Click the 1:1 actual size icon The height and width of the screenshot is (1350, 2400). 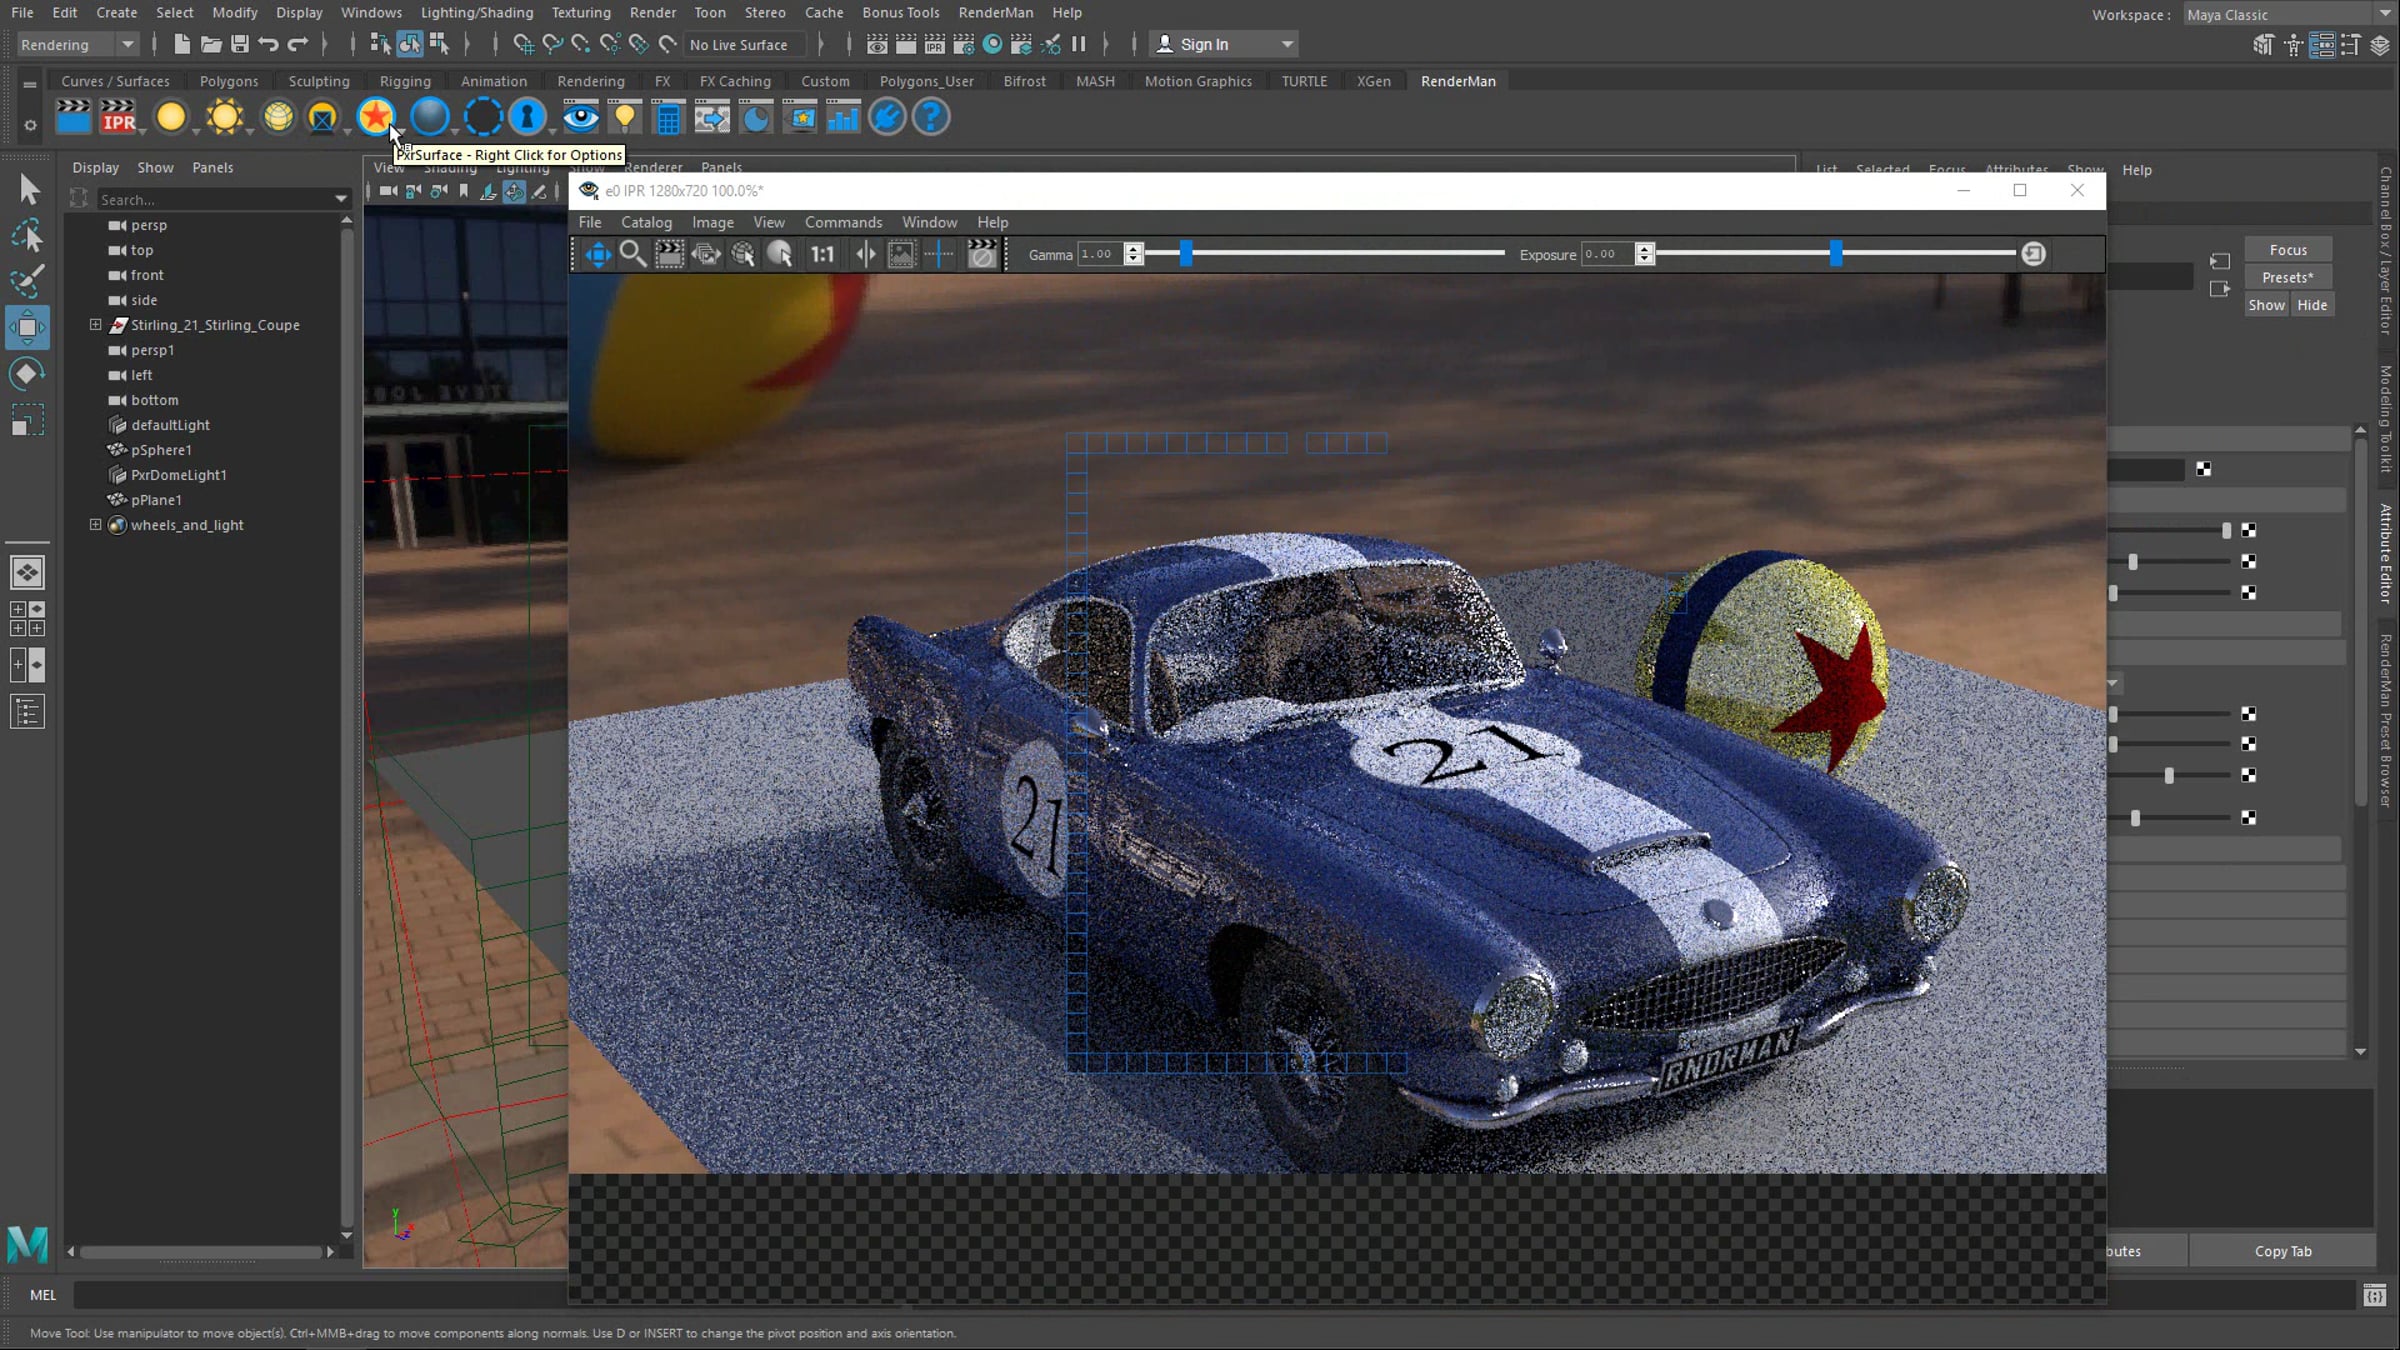coord(822,254)
